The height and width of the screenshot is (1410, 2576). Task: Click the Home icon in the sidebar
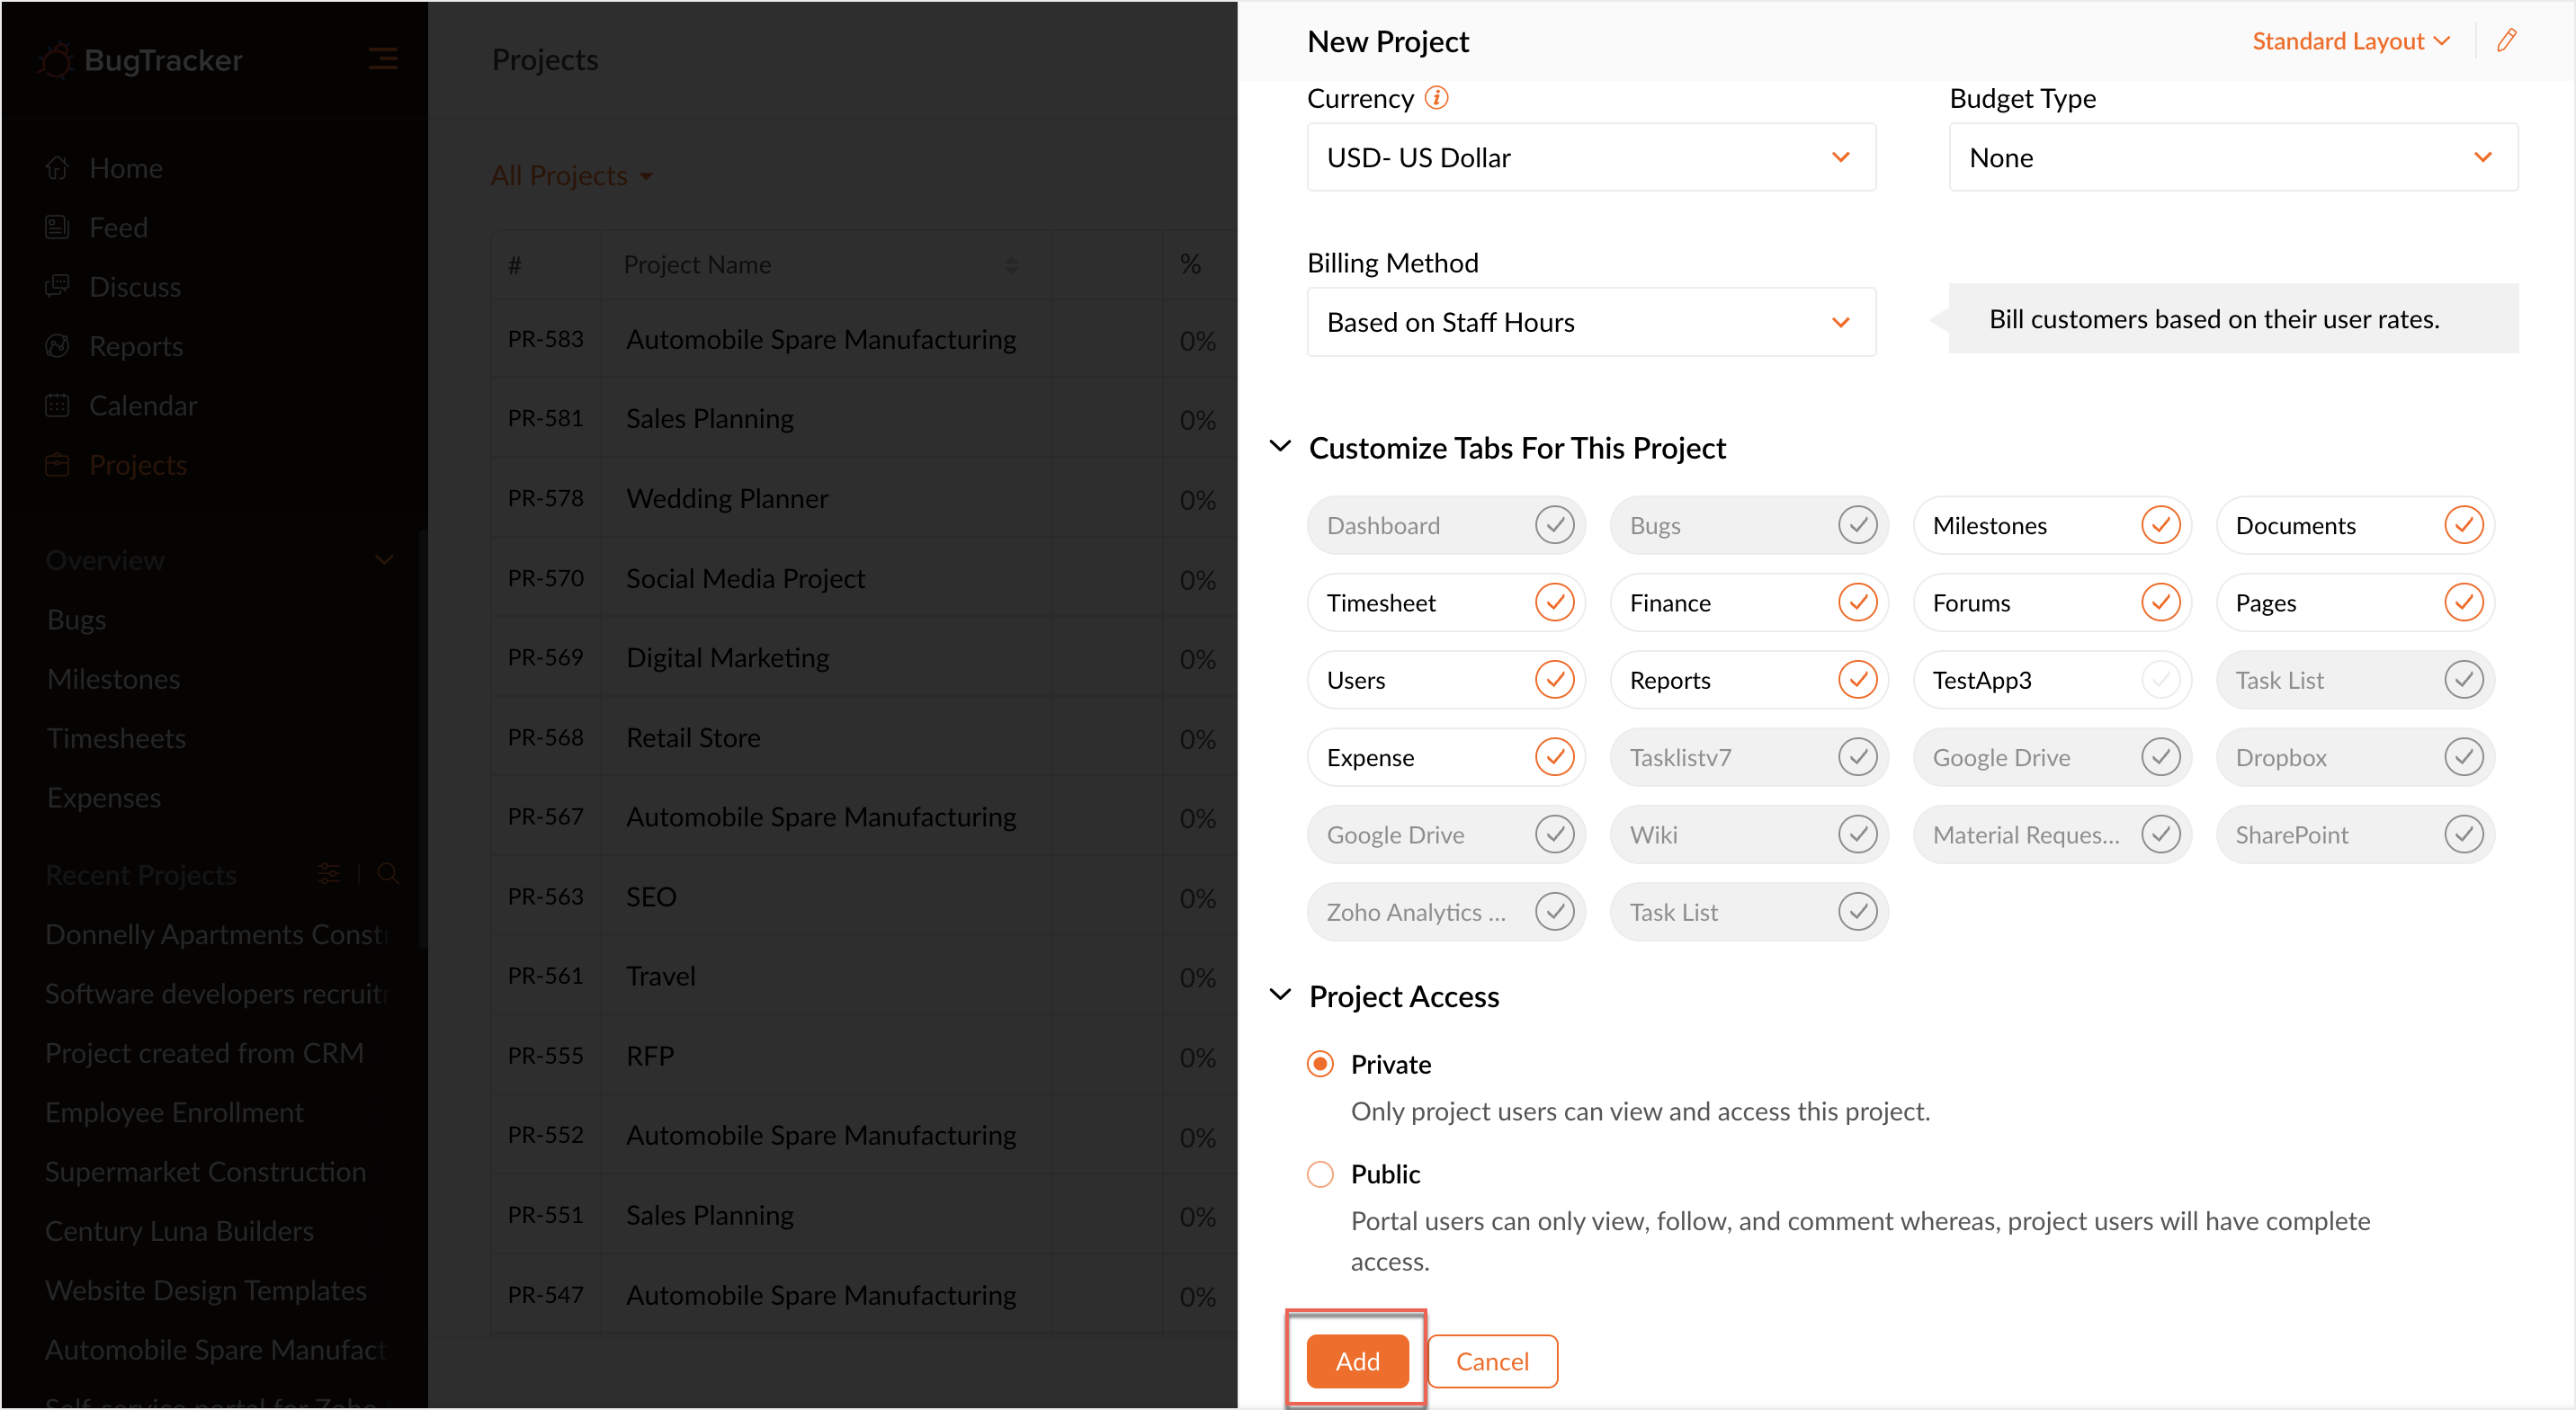[57, 168]
